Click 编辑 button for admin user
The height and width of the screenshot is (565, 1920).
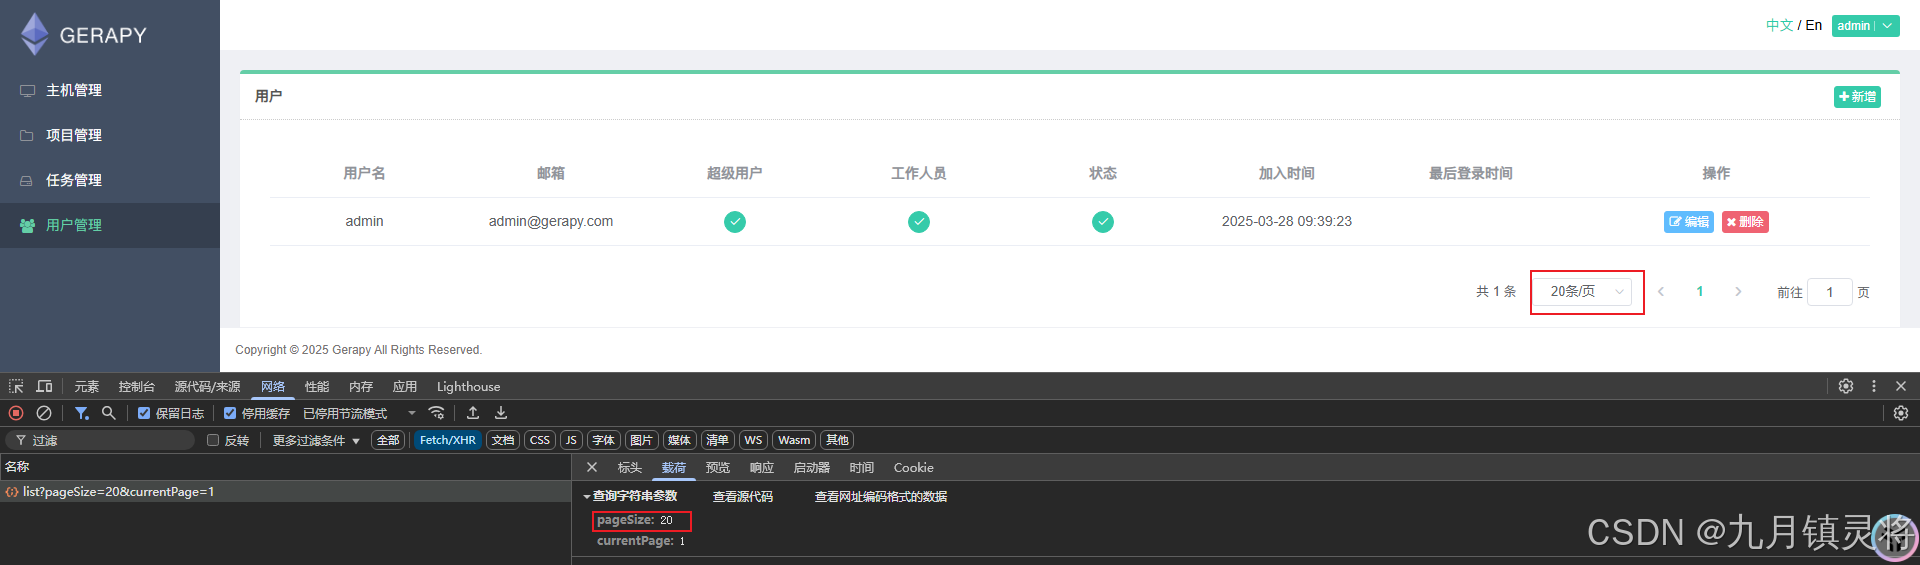(x=1688, y=222)
